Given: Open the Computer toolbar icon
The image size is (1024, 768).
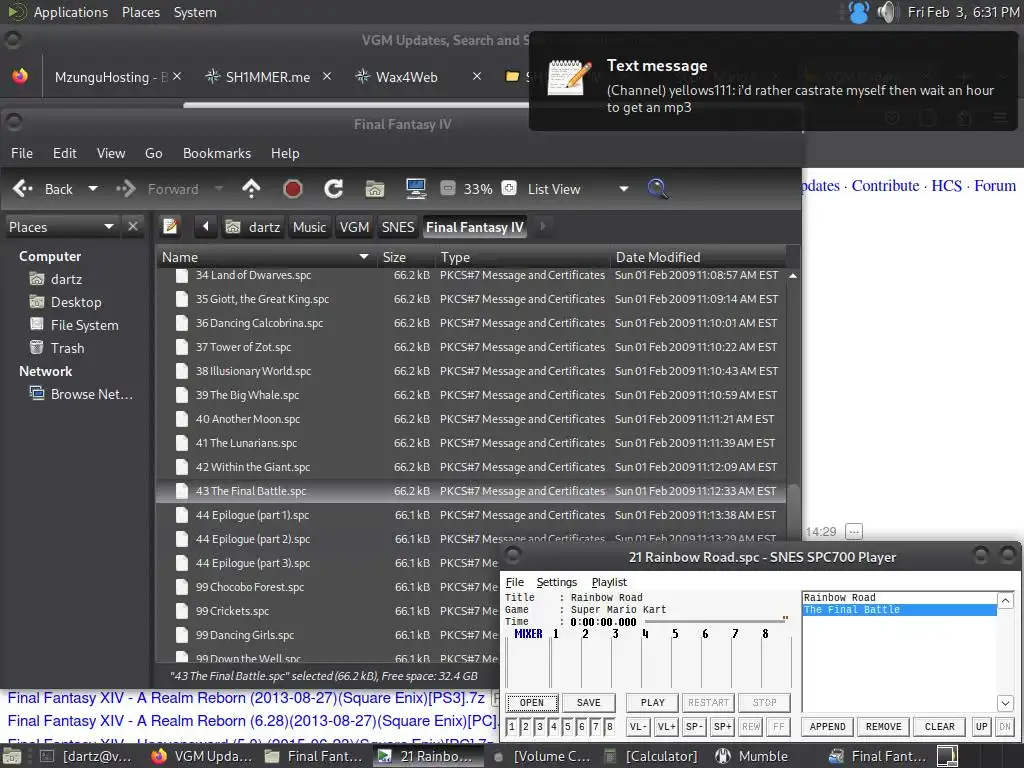Looking at the screenshot, I should tap(416, 189).
